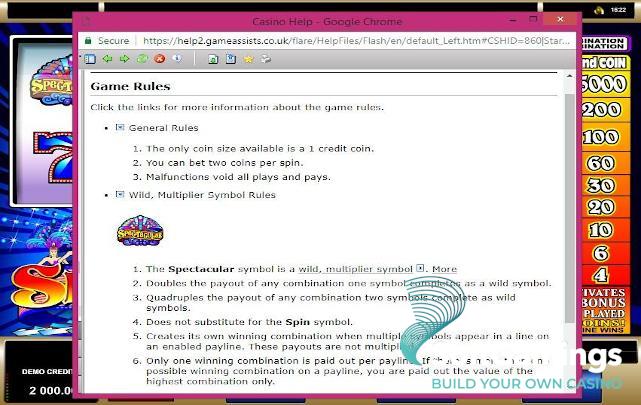
Task: Open the 'wild, multiplier symbol' link
Action: pos(355,269)
